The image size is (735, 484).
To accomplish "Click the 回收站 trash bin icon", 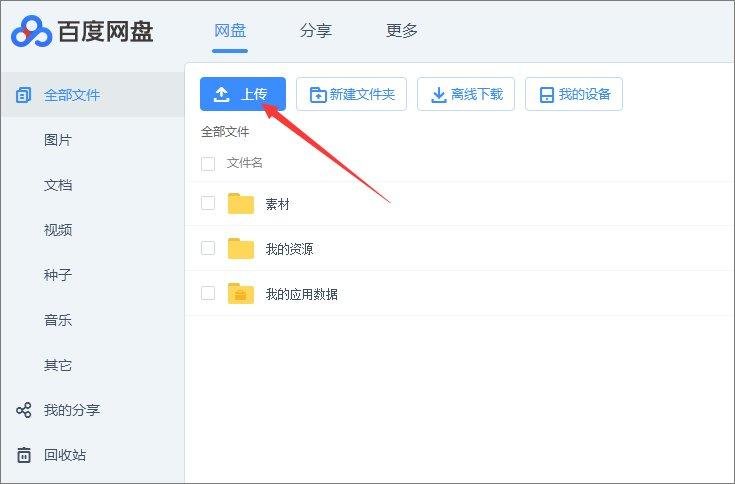I will [x=24, y=455].
